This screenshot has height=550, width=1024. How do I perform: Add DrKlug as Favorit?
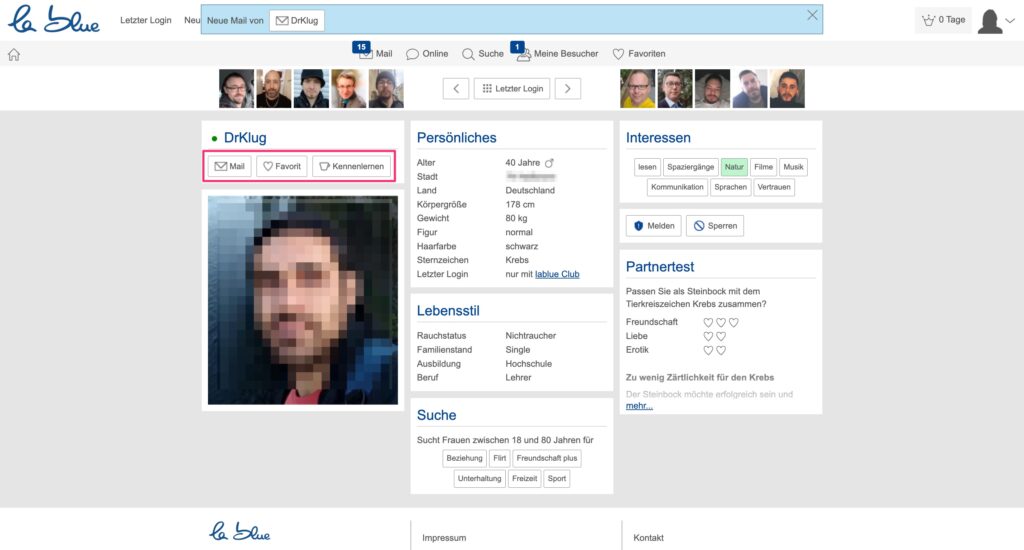click(x=281, y=167)
